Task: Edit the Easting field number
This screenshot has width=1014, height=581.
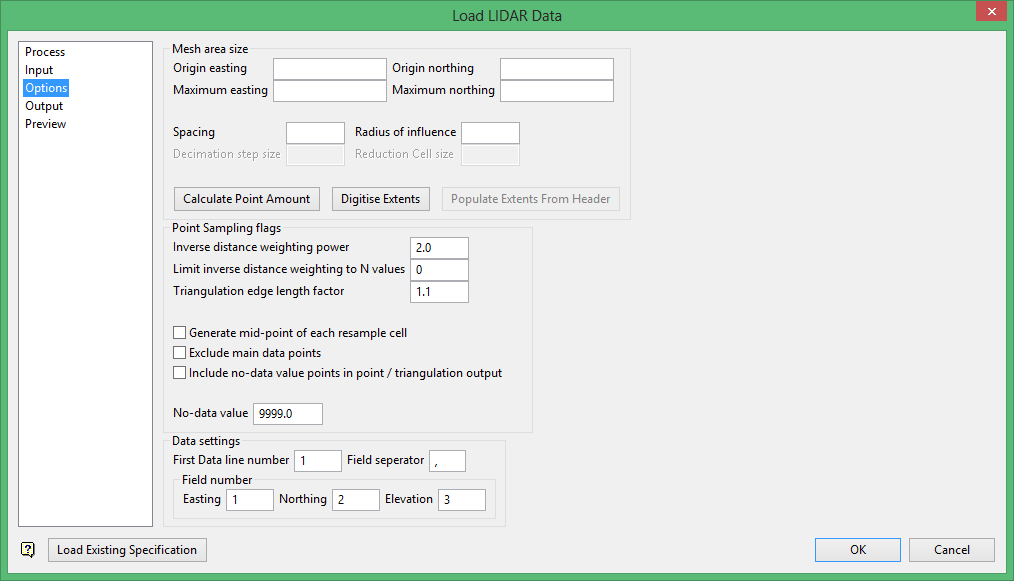Action: (250, 499)
